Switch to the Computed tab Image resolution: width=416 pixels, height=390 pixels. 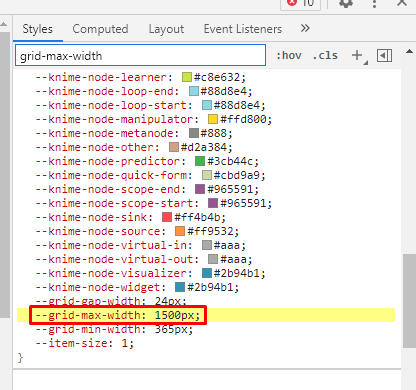(100, 29)
